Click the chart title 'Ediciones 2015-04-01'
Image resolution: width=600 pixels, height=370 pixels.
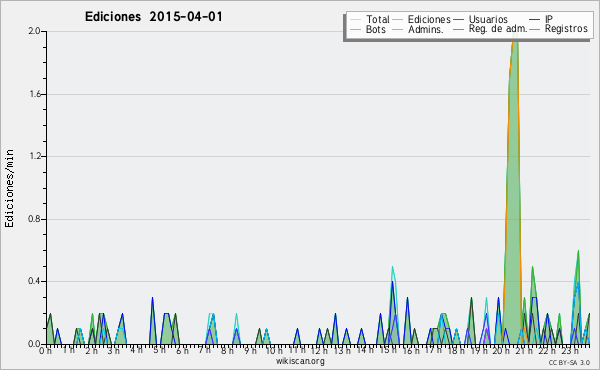(x=153, y=17)
